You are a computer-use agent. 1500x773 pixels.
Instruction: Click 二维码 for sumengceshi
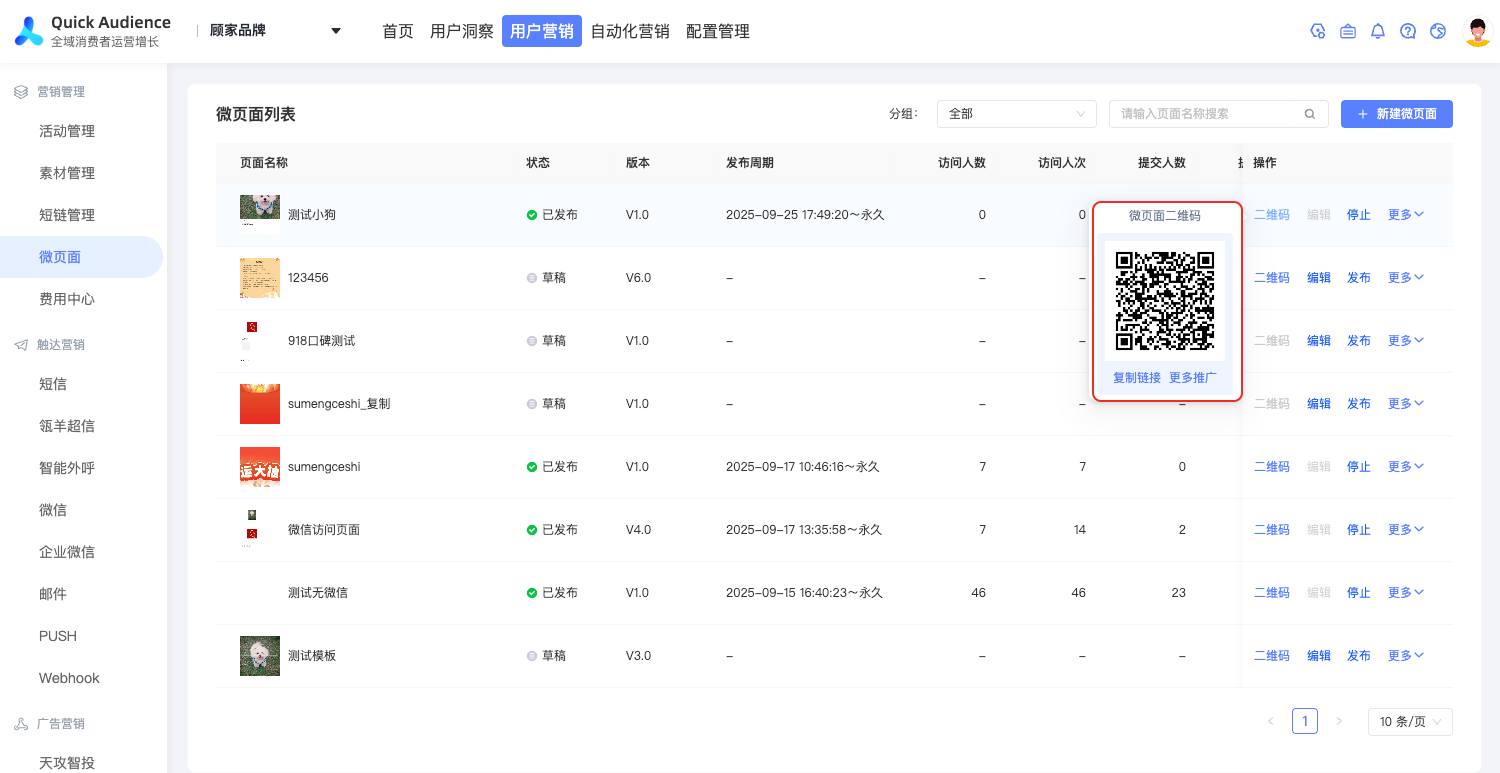[1272, 467]
